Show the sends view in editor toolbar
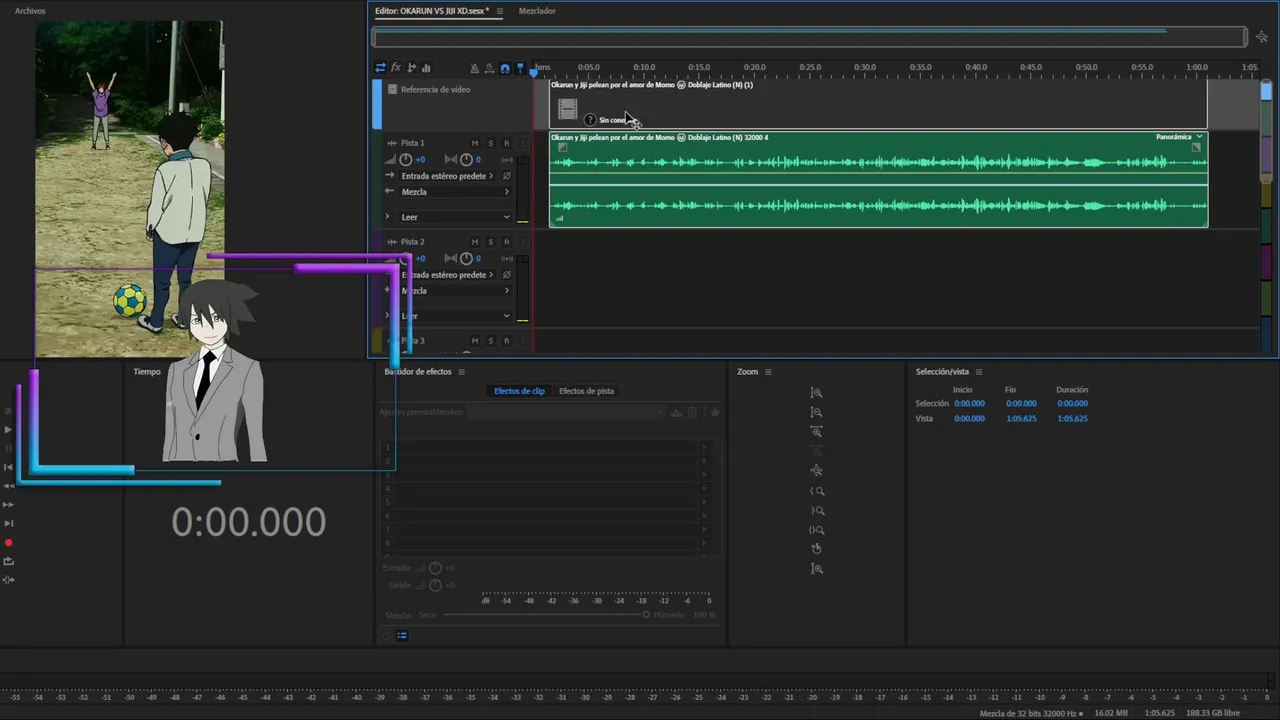The height and width of the screenshot is (720, 1280). tap(412, 68)
